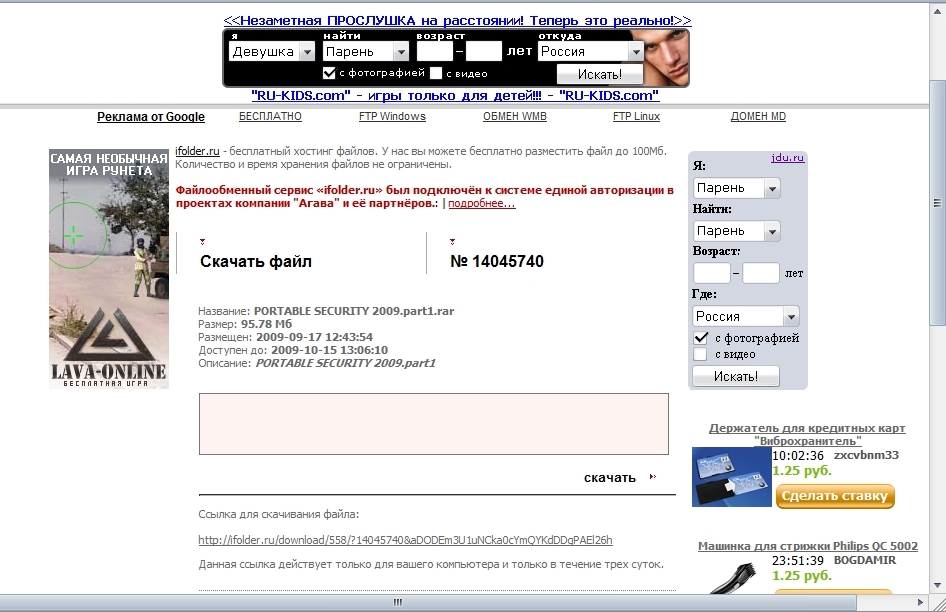
Task: Click the top banner Искать! button
Action: (600, 74)
